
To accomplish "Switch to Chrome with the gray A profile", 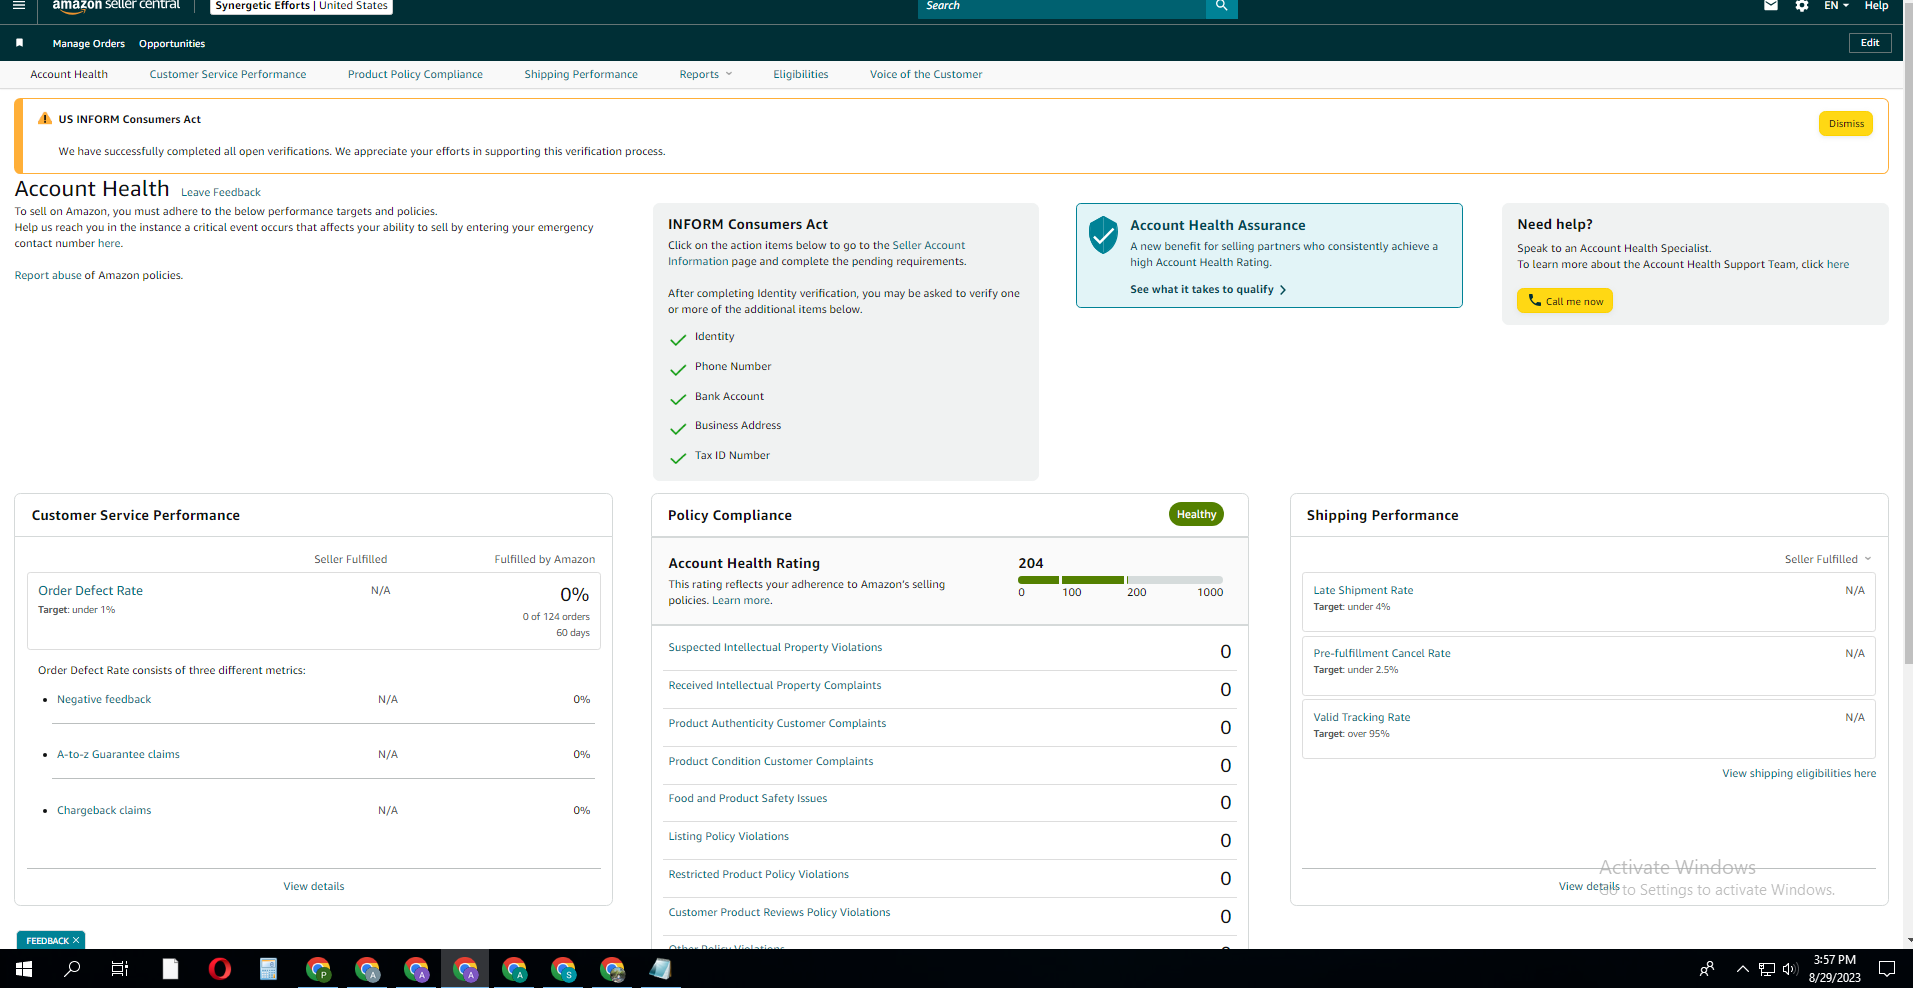I will [367, 969].
